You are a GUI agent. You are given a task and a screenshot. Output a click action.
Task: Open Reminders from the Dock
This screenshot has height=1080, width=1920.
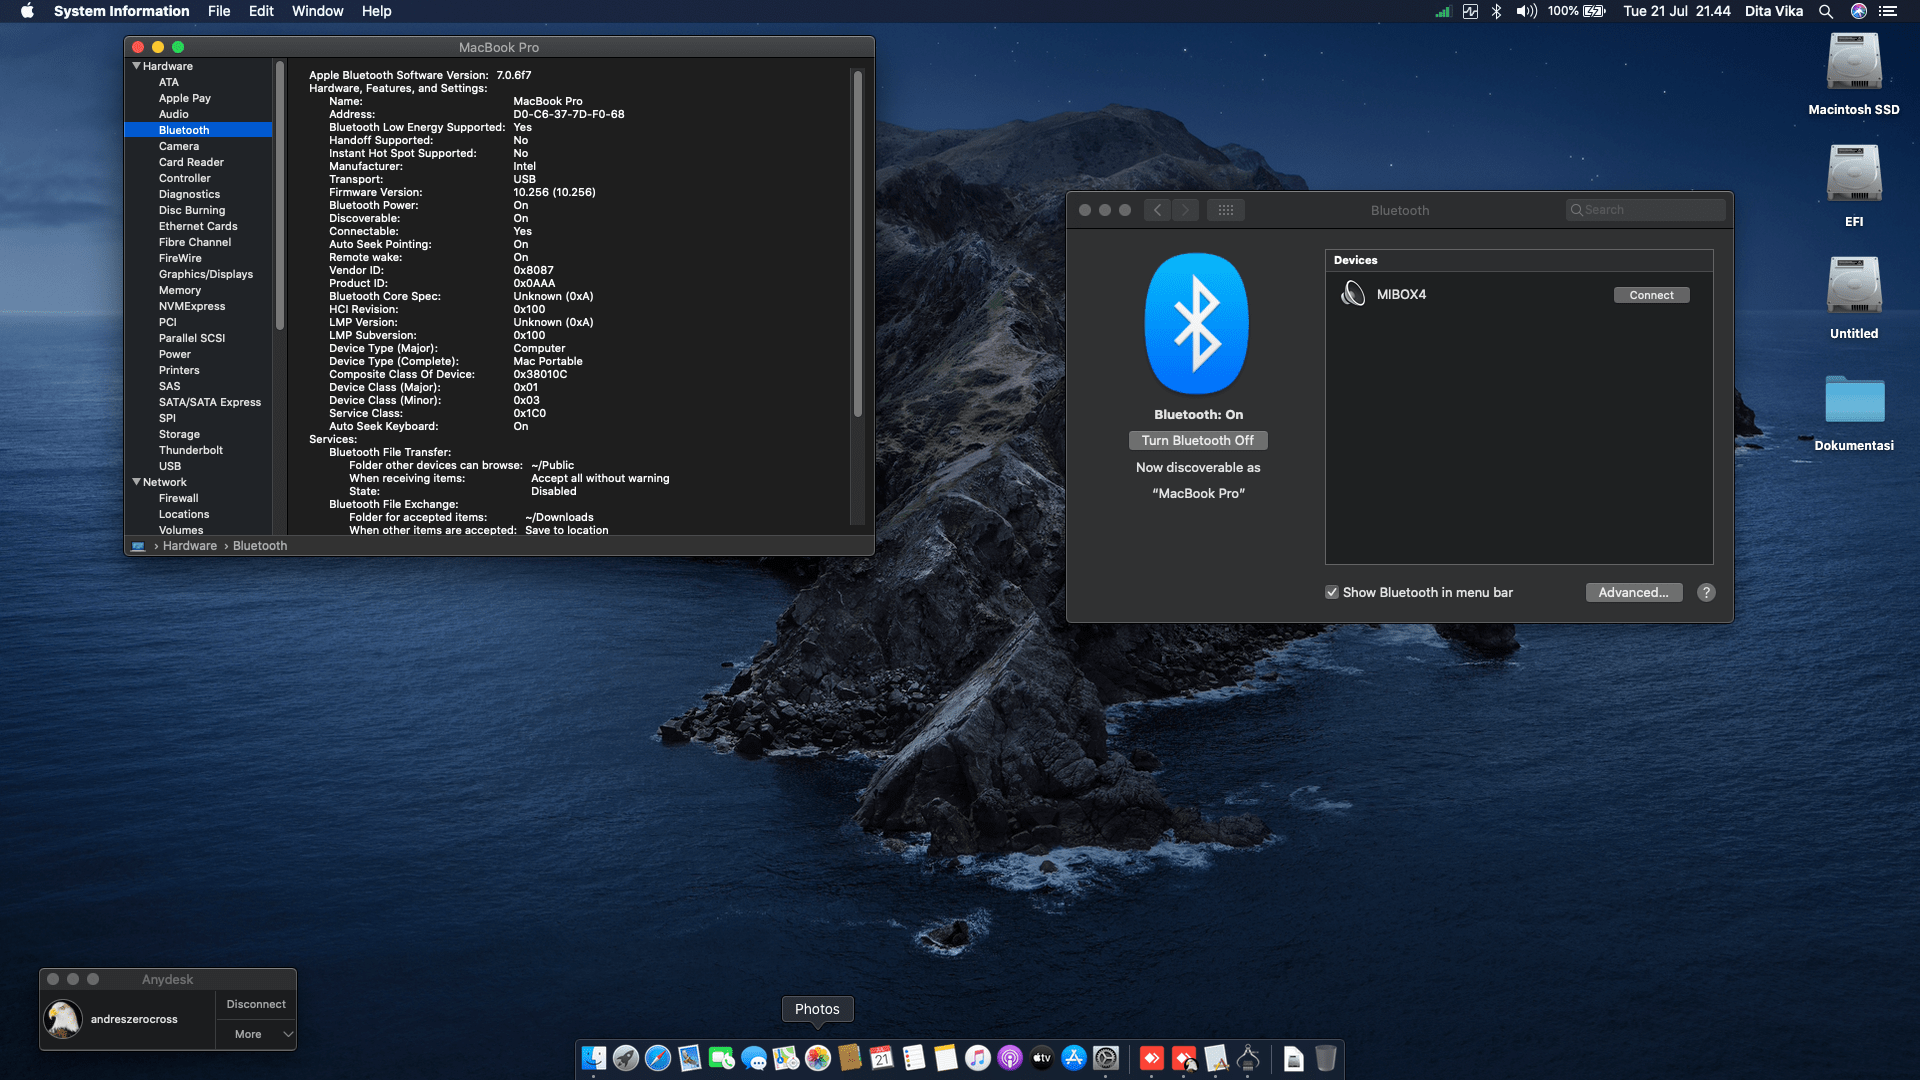coord(914,1058)
